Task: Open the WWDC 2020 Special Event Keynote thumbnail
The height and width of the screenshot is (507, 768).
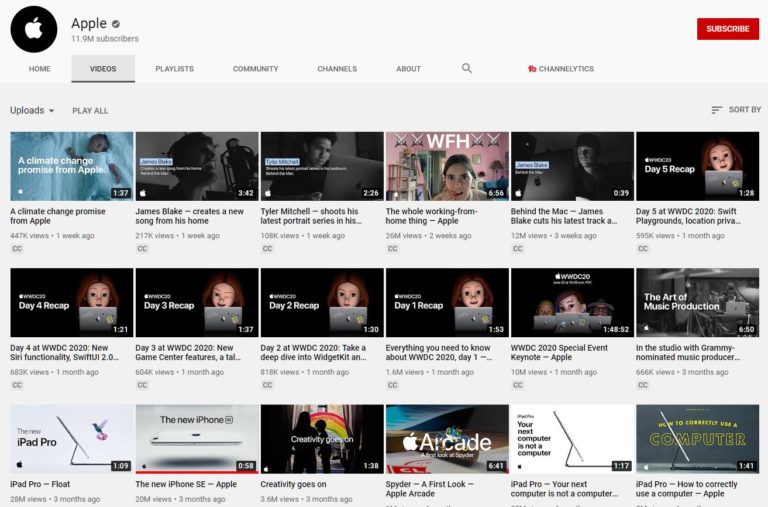Action: (572, 302)
